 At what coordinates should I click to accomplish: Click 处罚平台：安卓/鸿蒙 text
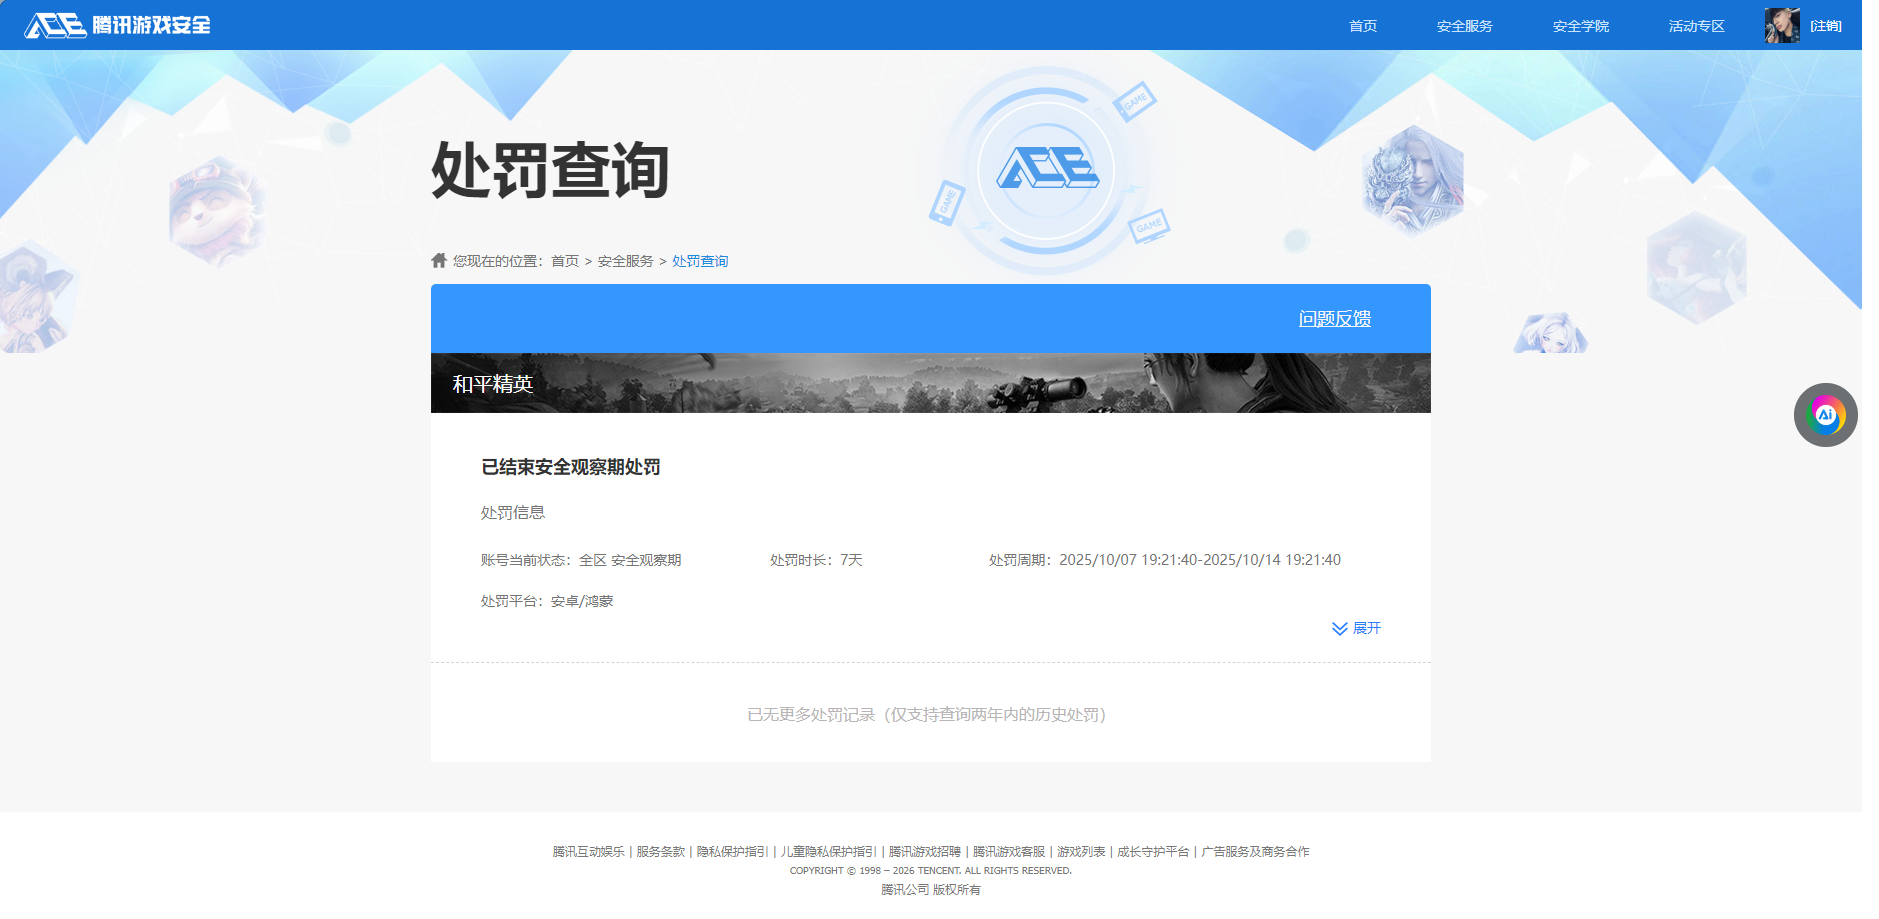(x=547, y=601)
